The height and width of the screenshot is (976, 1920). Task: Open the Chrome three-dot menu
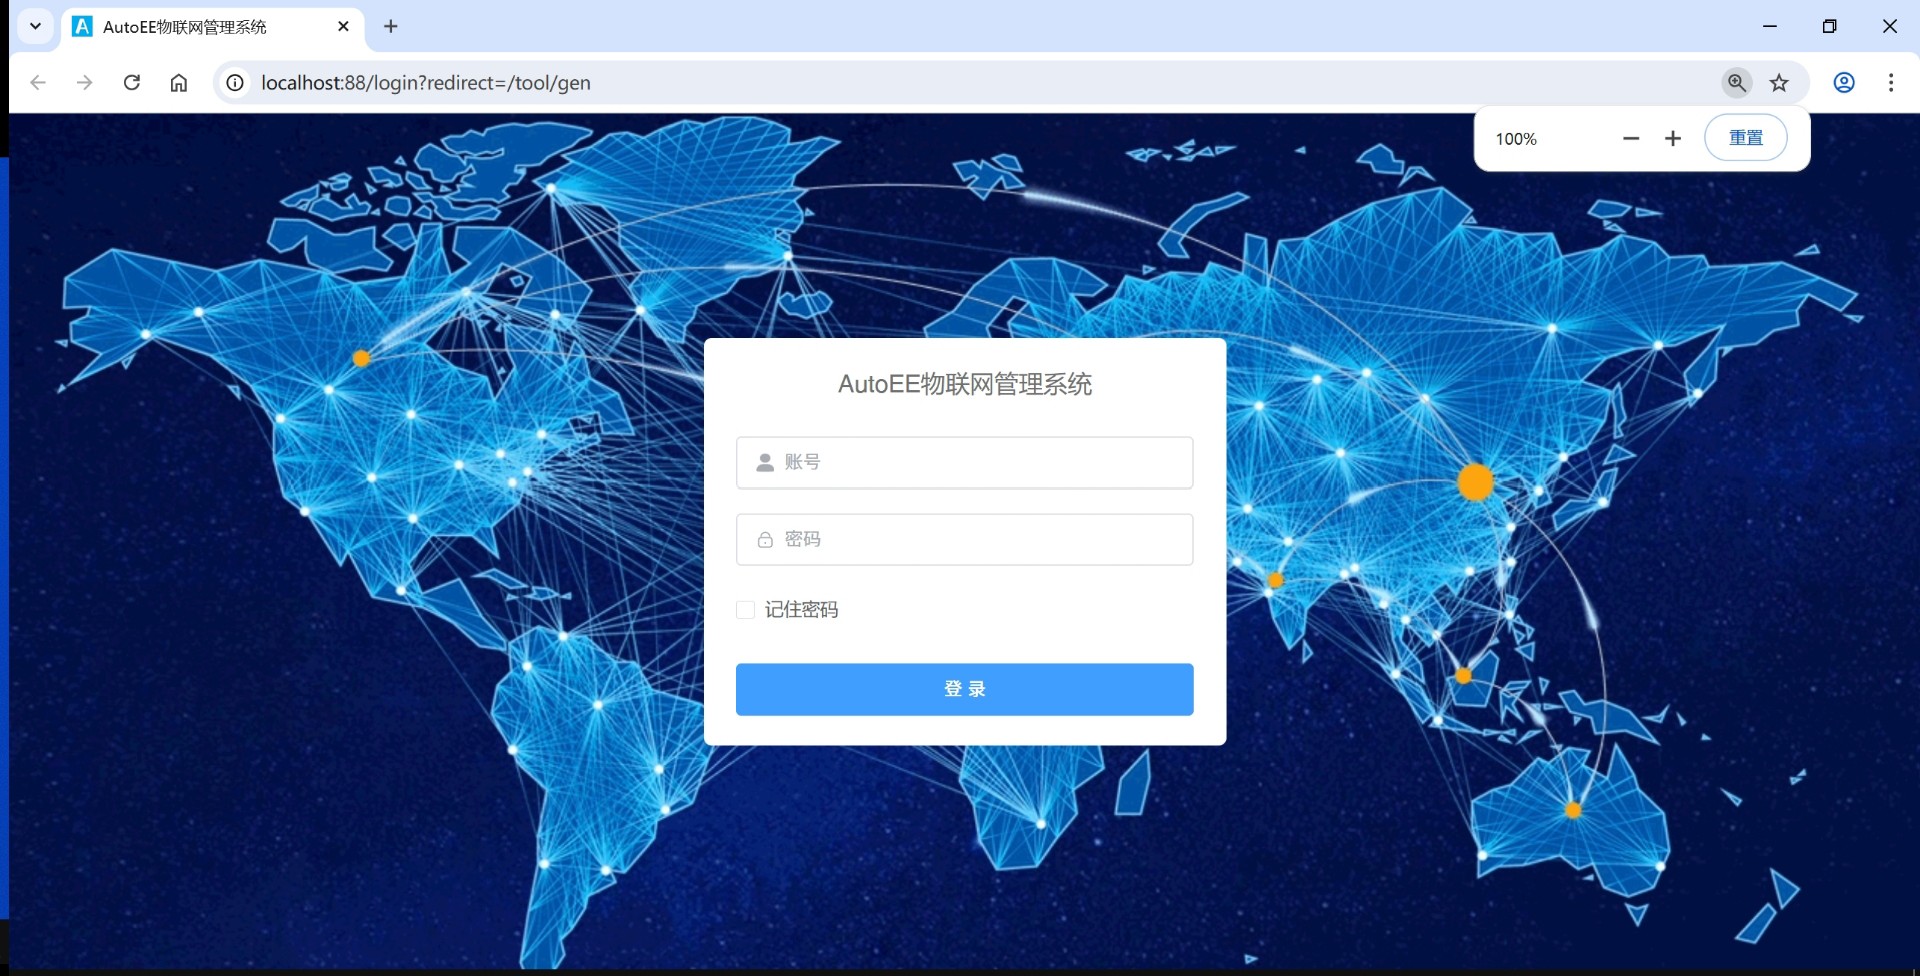point(1891,83)
